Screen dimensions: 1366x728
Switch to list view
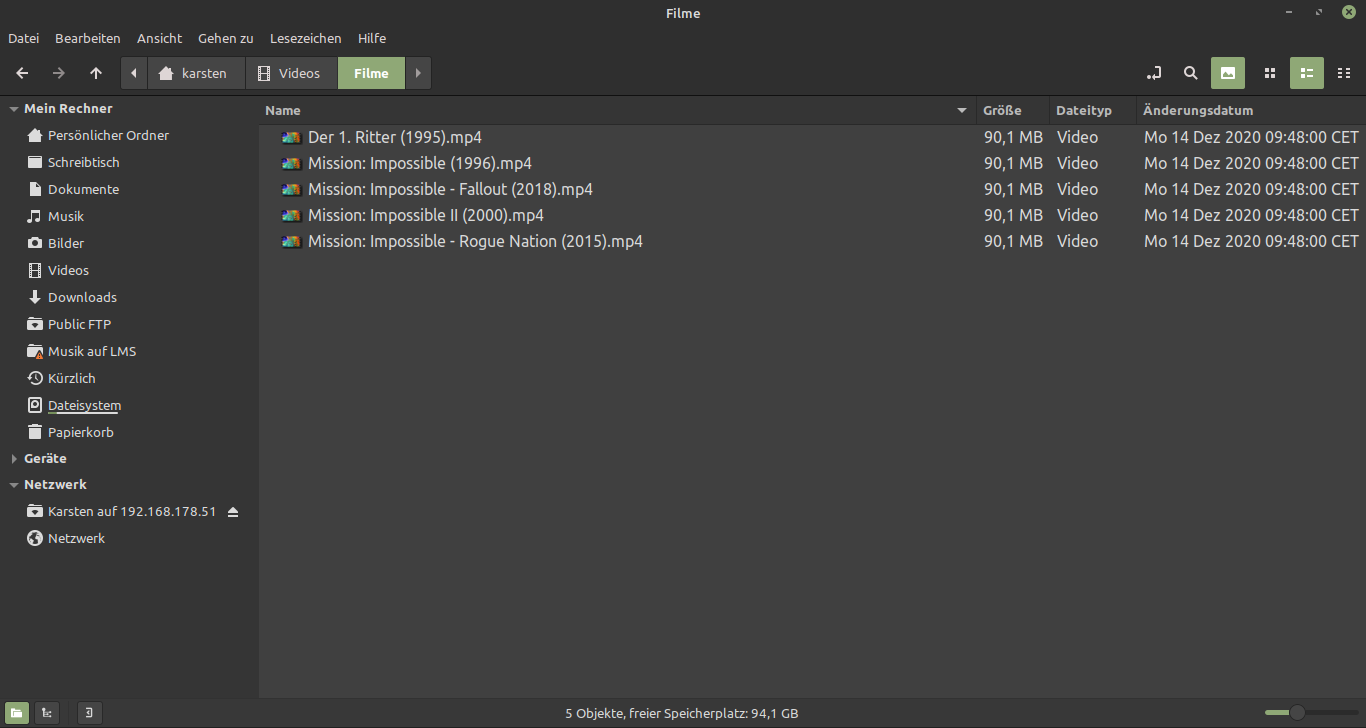(x=1307, y=73)
